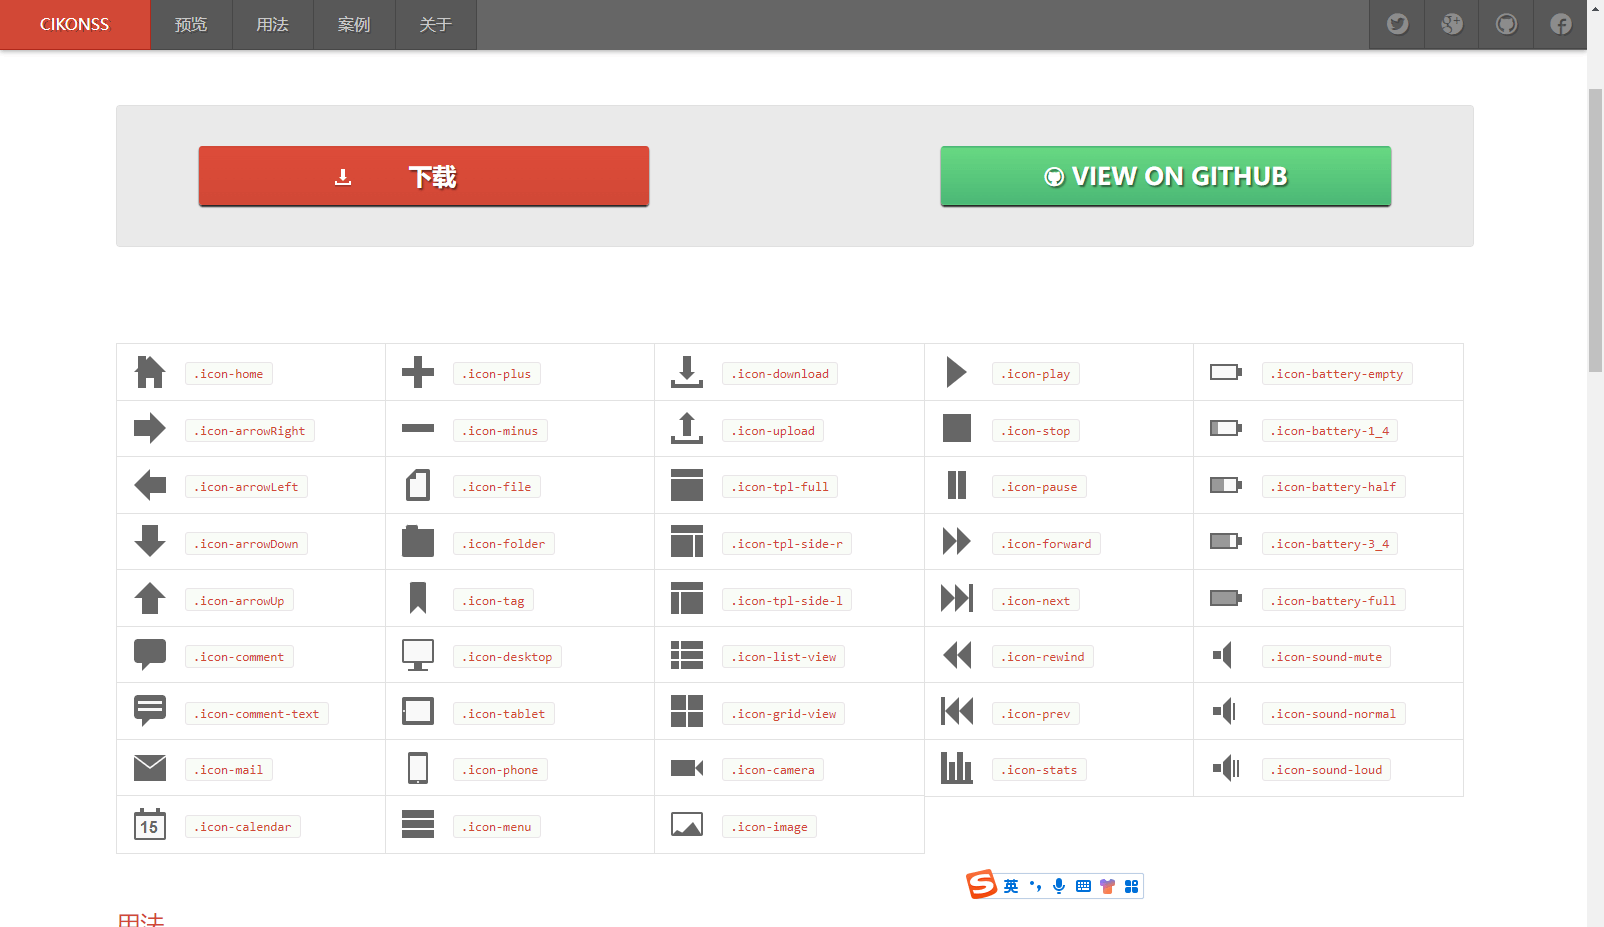Go to the 关于 navigation item
Viewport: 1604px width, 927px height.
[435, 24]
